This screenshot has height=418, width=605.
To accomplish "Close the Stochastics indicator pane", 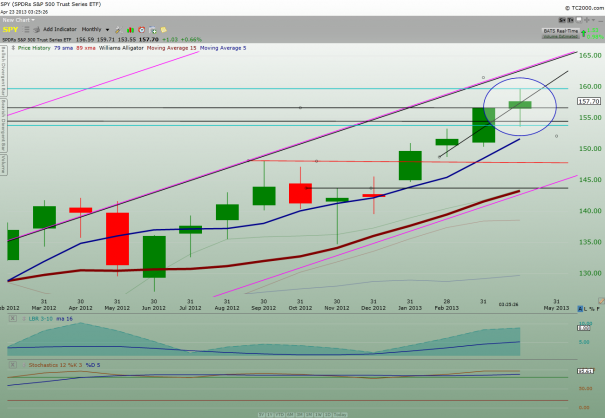I will 13,365.
